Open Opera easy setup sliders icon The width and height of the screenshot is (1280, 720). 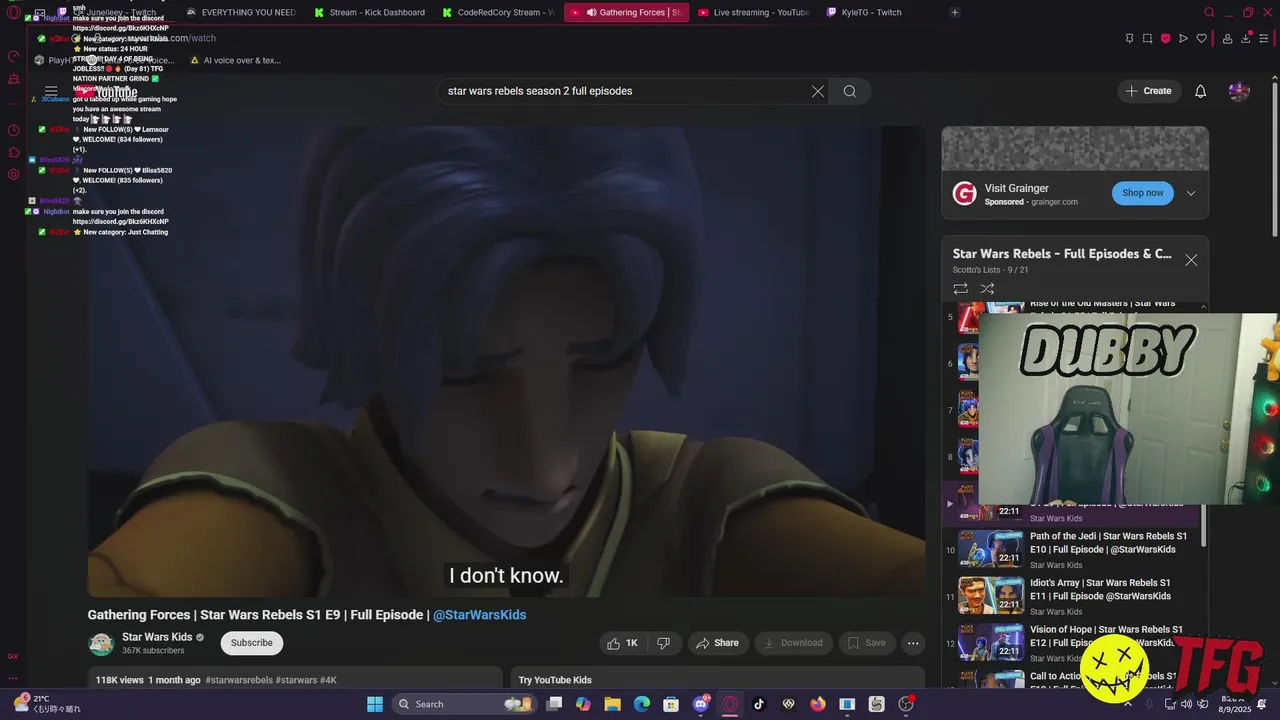click(1264, 38)
